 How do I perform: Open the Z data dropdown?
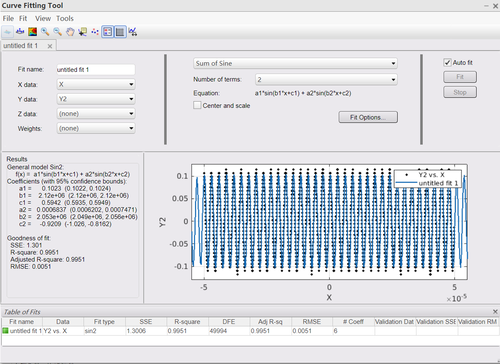(96, 114)
